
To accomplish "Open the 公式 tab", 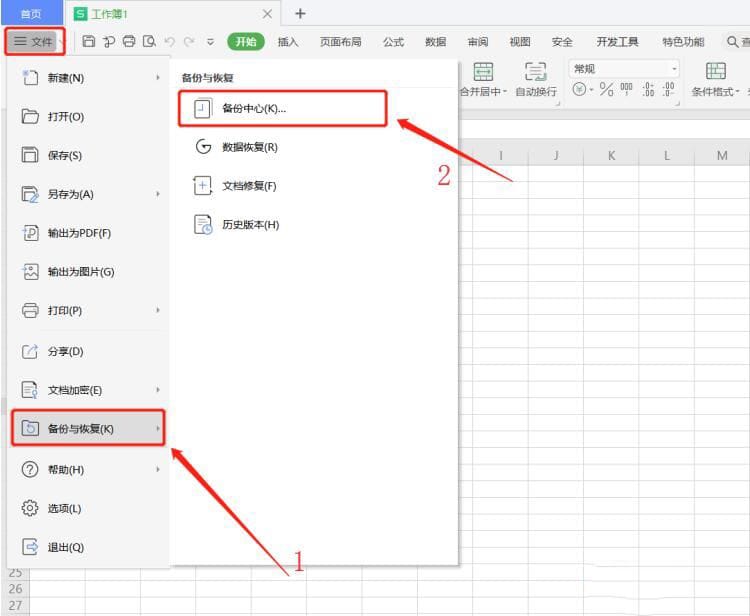I will 394,42.
